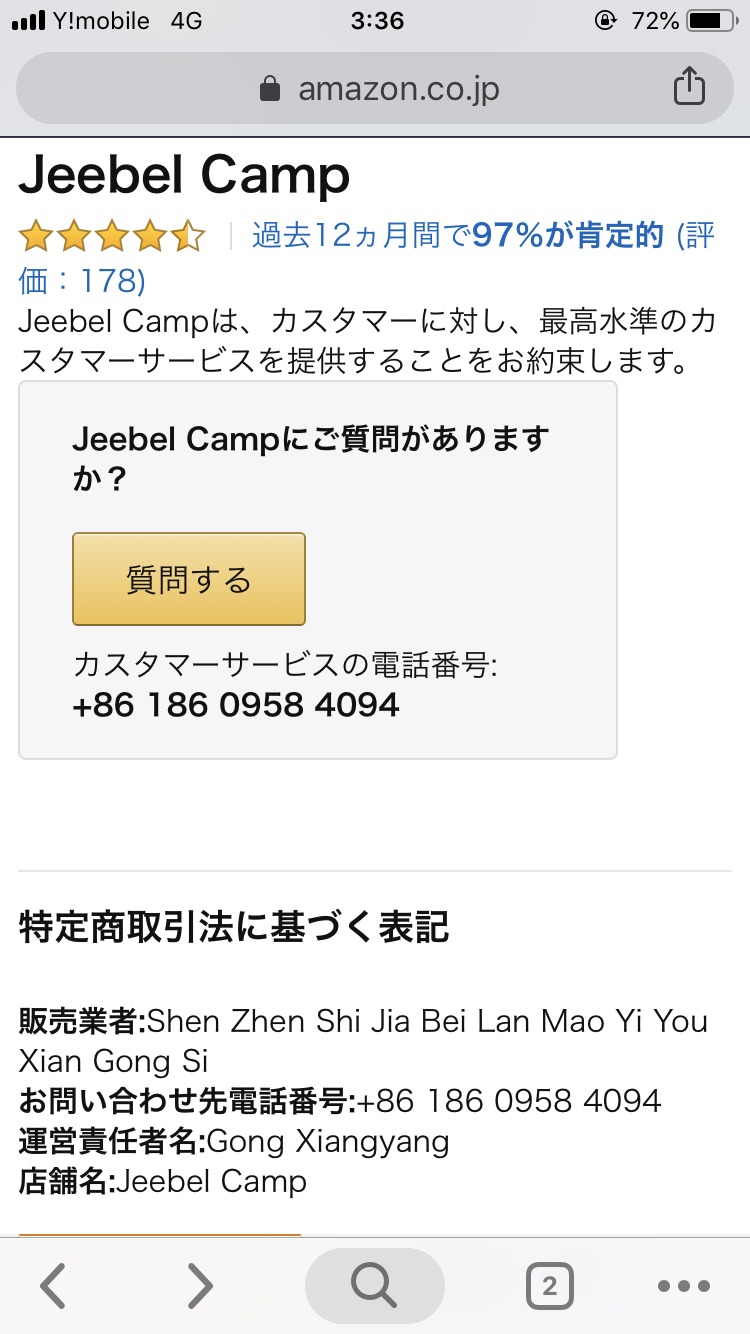
Task: Open the tab switcher showing 2 tabs
Action: 549,1286
